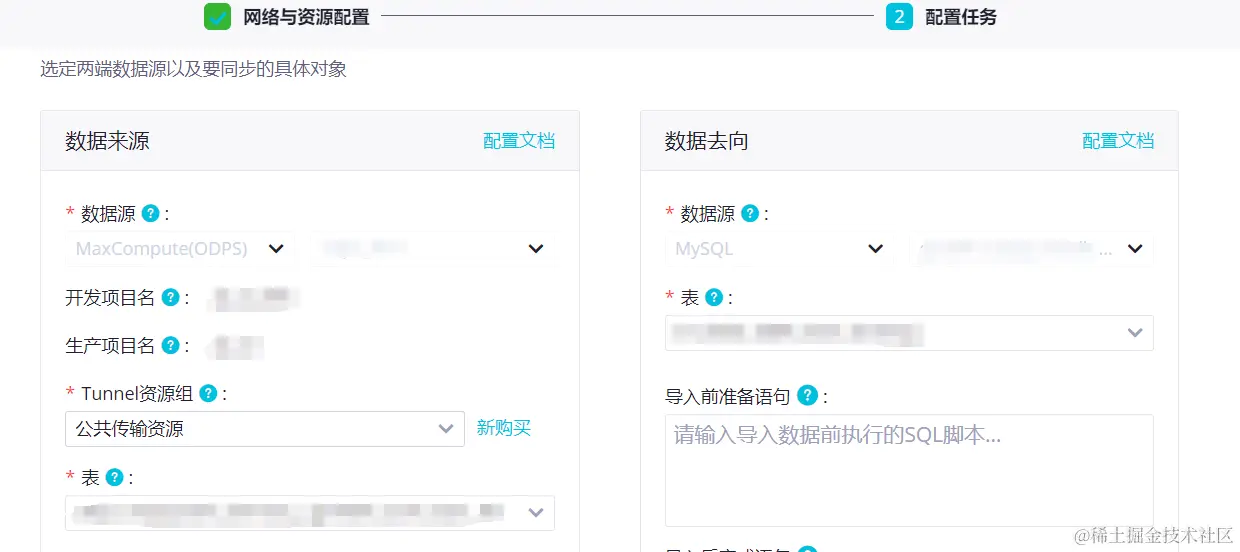This screenshot has width=1240, height=552.
Task: Click help icon beside Tunnel资源组
Action: [208, 393]
